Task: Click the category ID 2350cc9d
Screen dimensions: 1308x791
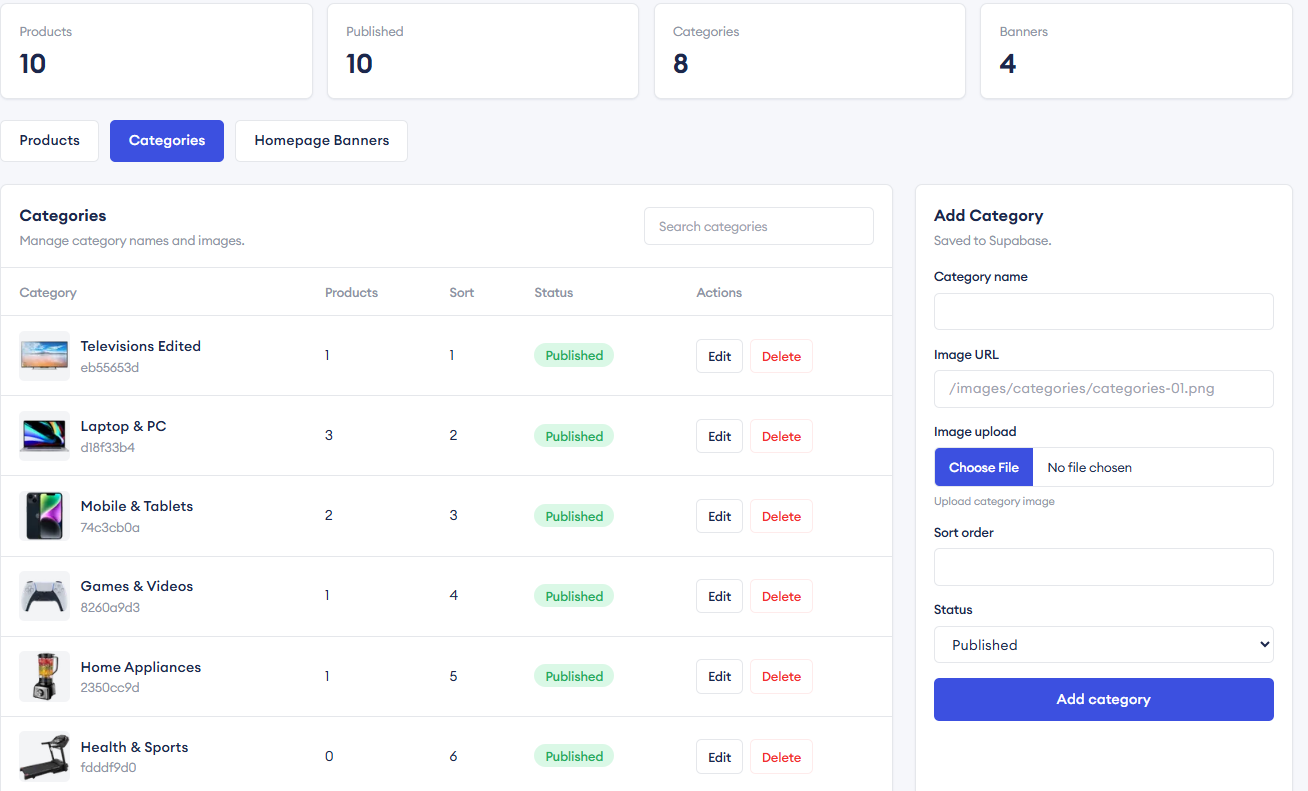Action: 110,688
